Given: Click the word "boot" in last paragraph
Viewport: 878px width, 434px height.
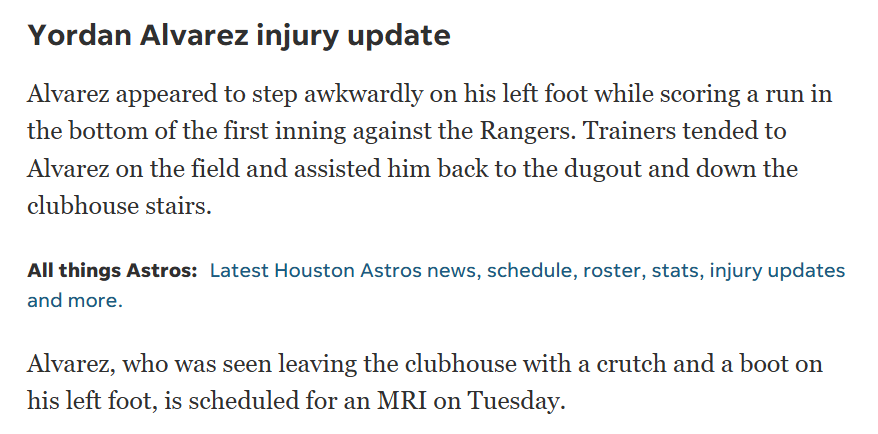Looking at the screenshot, I should 766,363.
